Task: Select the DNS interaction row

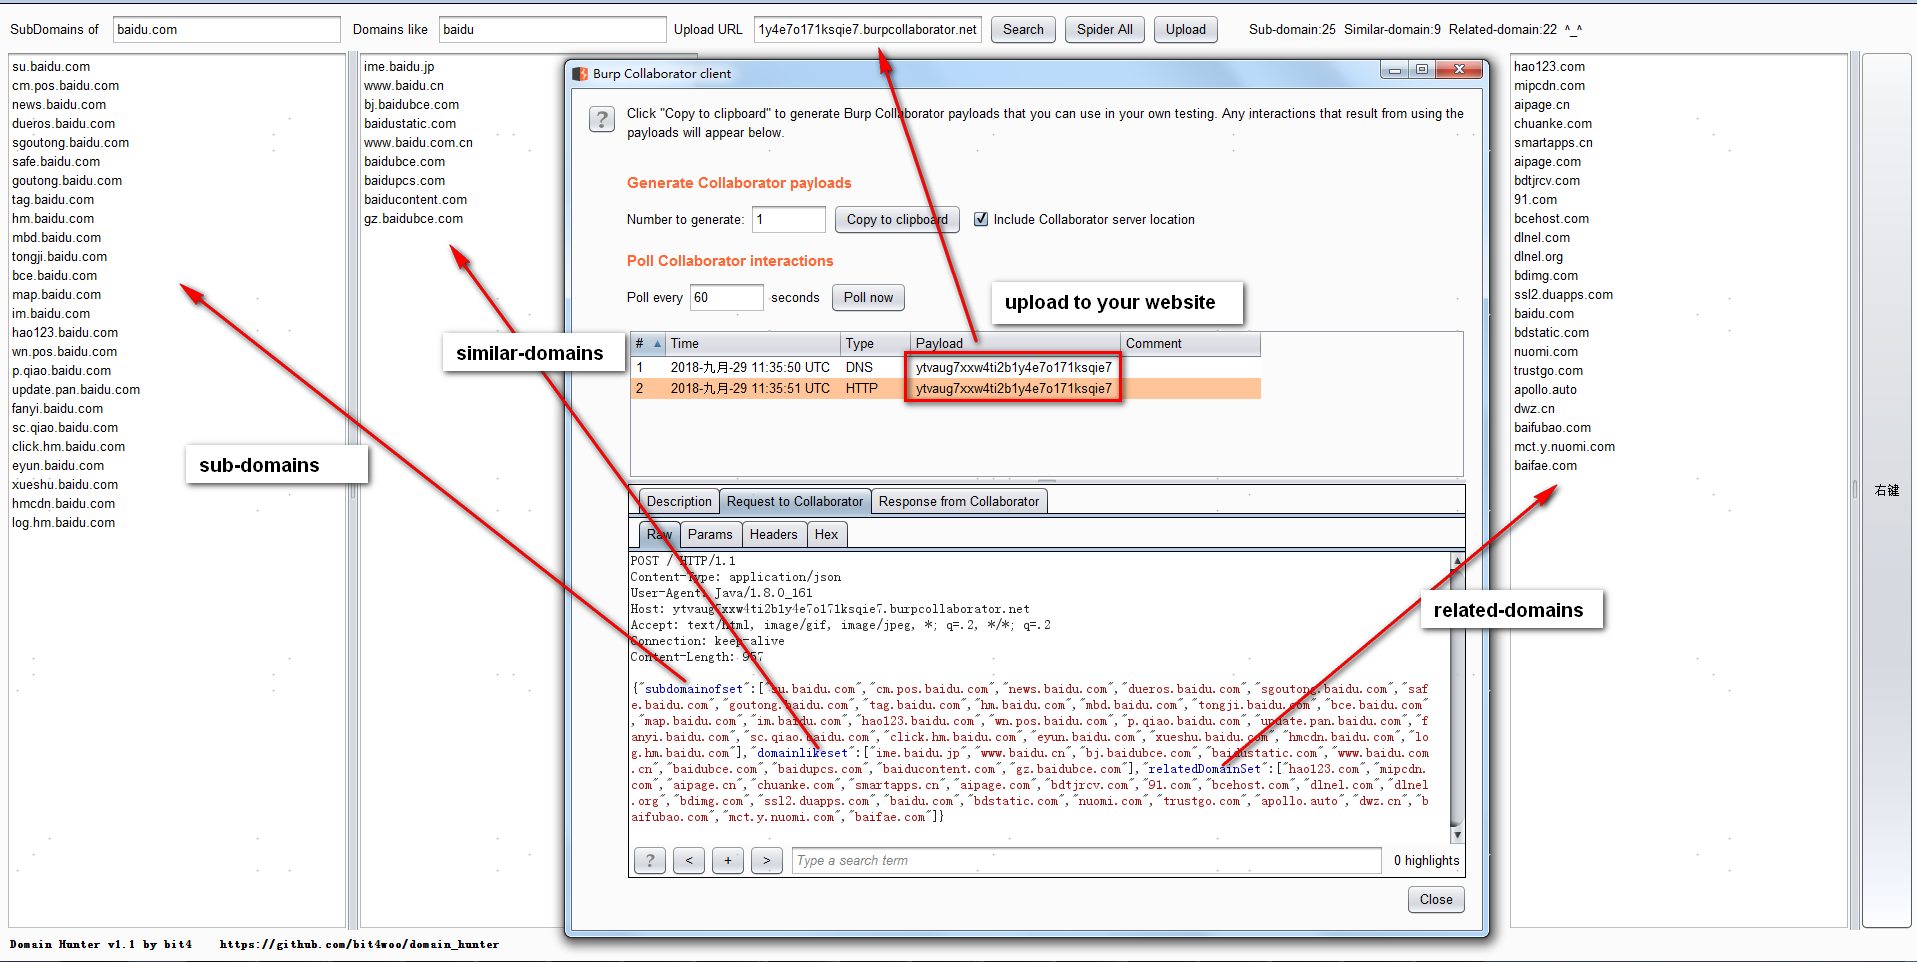Action: (946, 367)
